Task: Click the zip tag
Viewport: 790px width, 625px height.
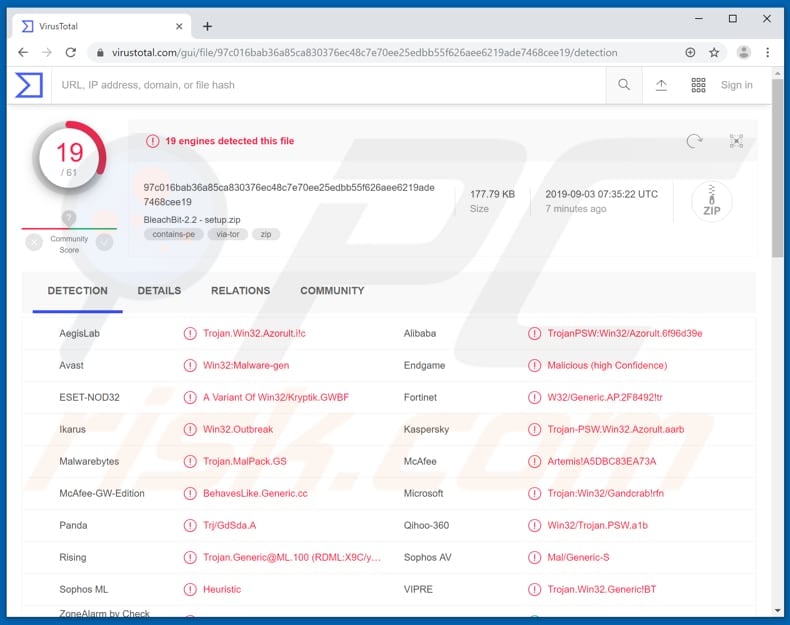Action: coord(266,234)
